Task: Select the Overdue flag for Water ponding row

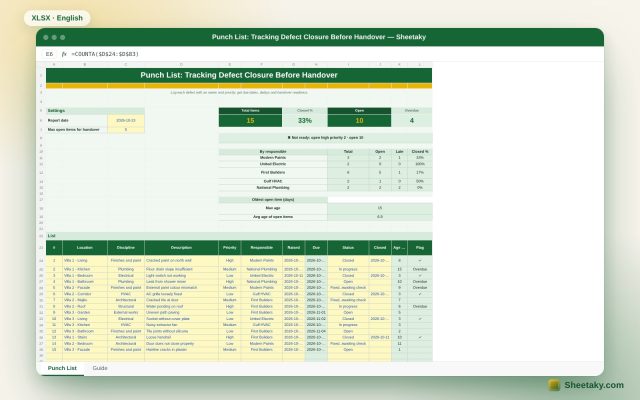Action: point(420,306)
